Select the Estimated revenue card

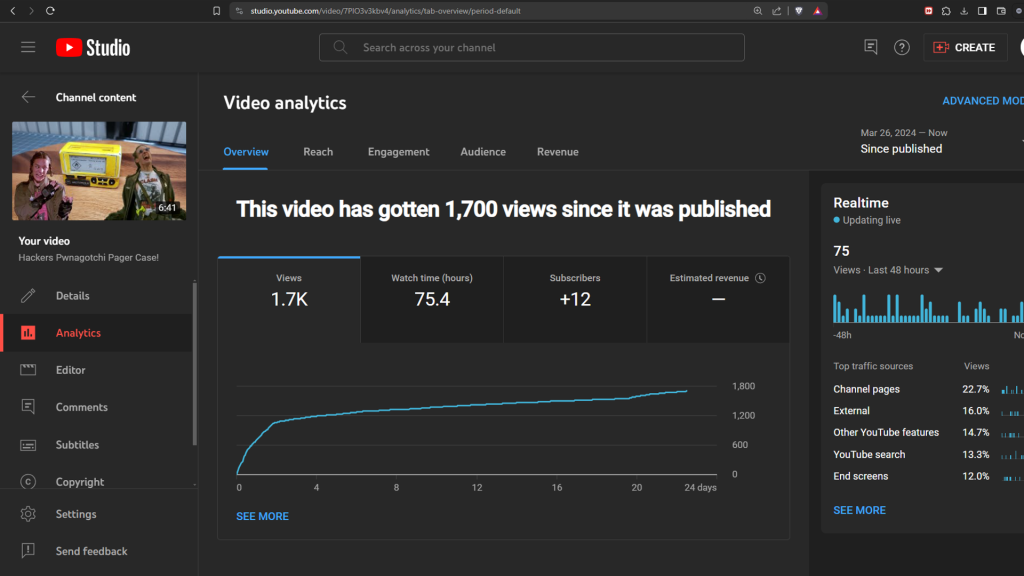pos(718,300)
